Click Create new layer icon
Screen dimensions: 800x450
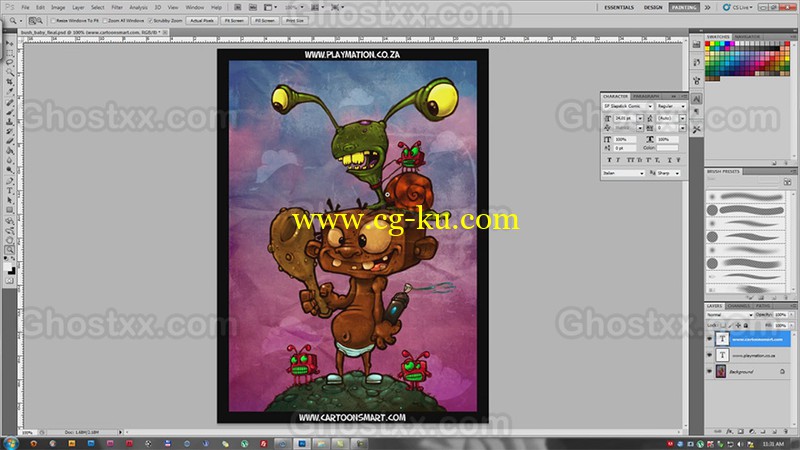point(774,432)
